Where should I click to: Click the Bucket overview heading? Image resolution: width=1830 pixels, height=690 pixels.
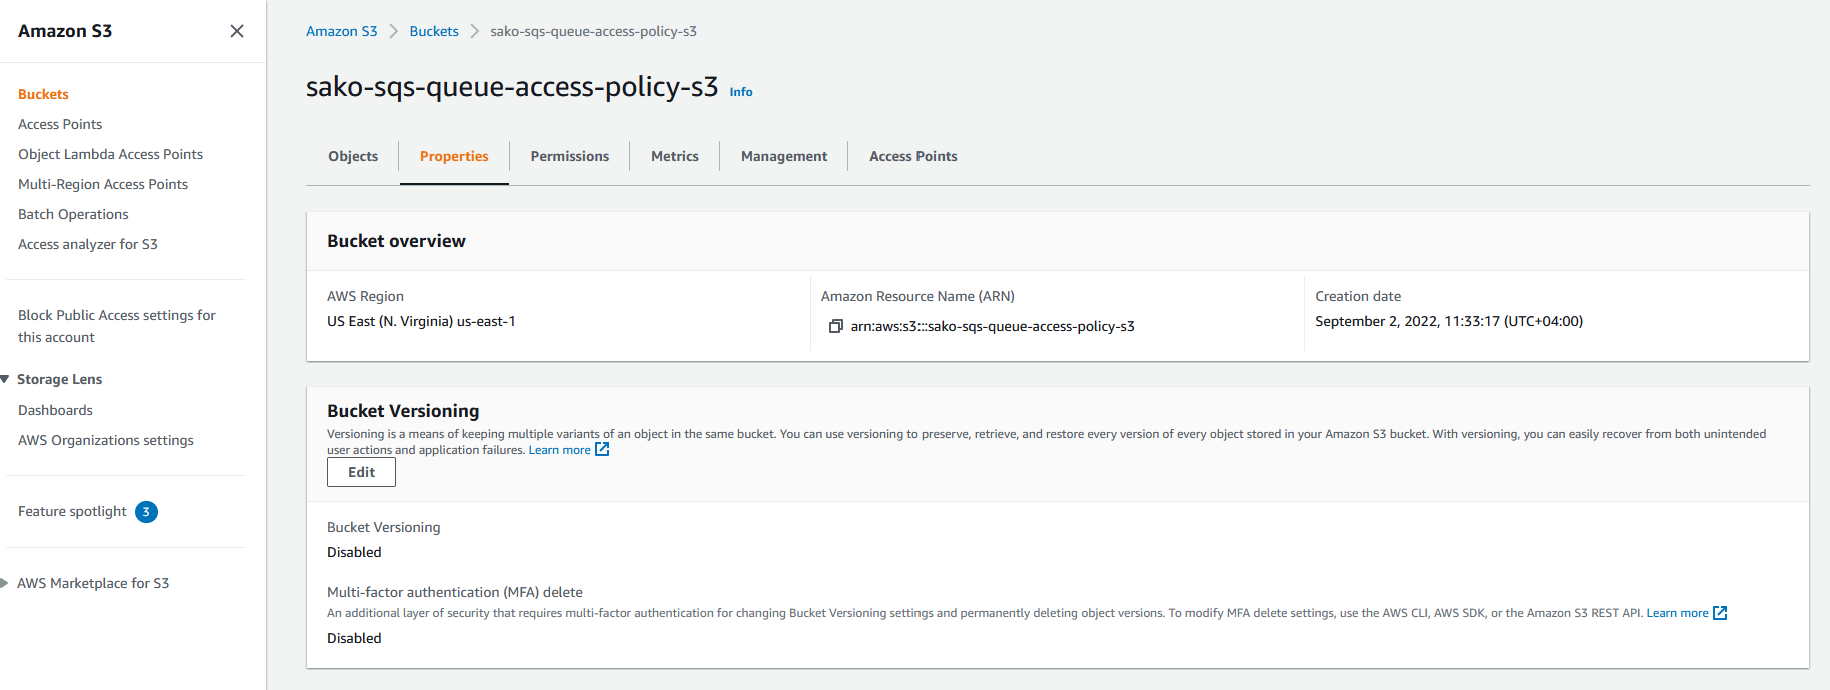tap(396, 241)
